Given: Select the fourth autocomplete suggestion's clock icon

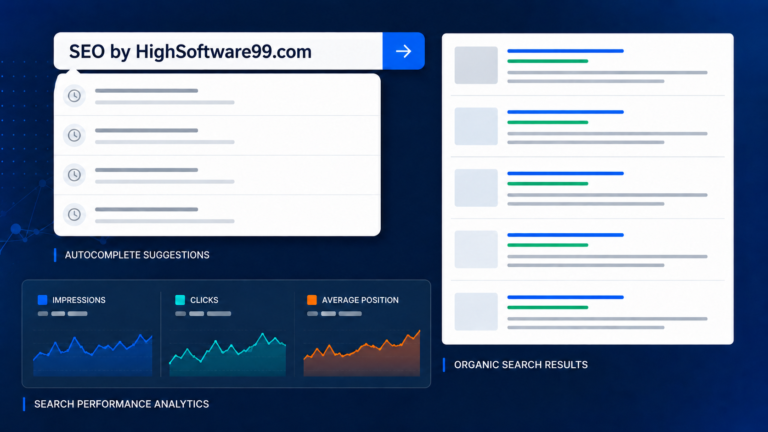Looking at the screenshot, I should 74,214.
